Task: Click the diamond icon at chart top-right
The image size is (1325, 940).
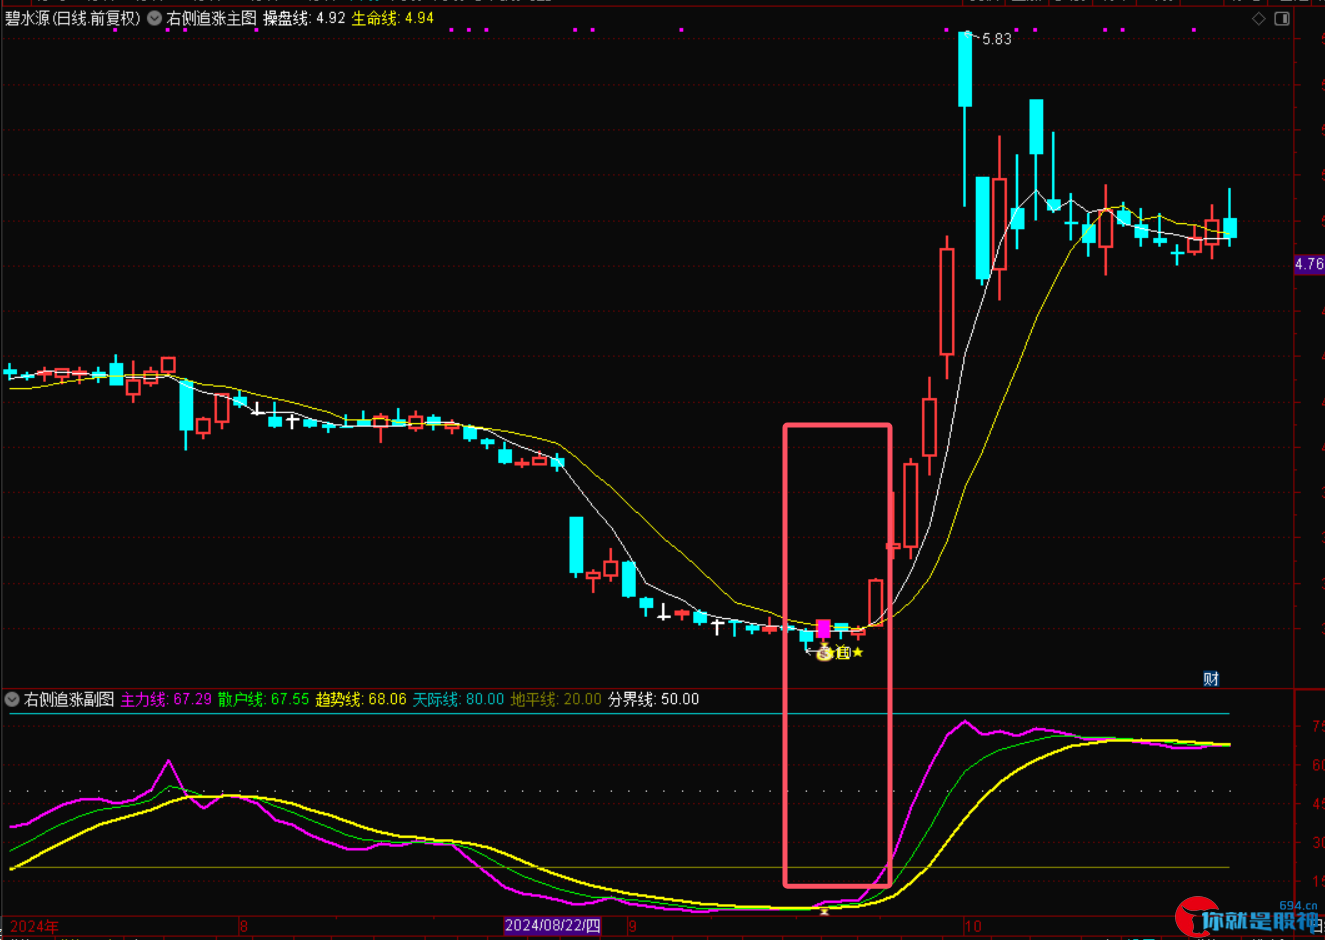Action: point(1259,19)
